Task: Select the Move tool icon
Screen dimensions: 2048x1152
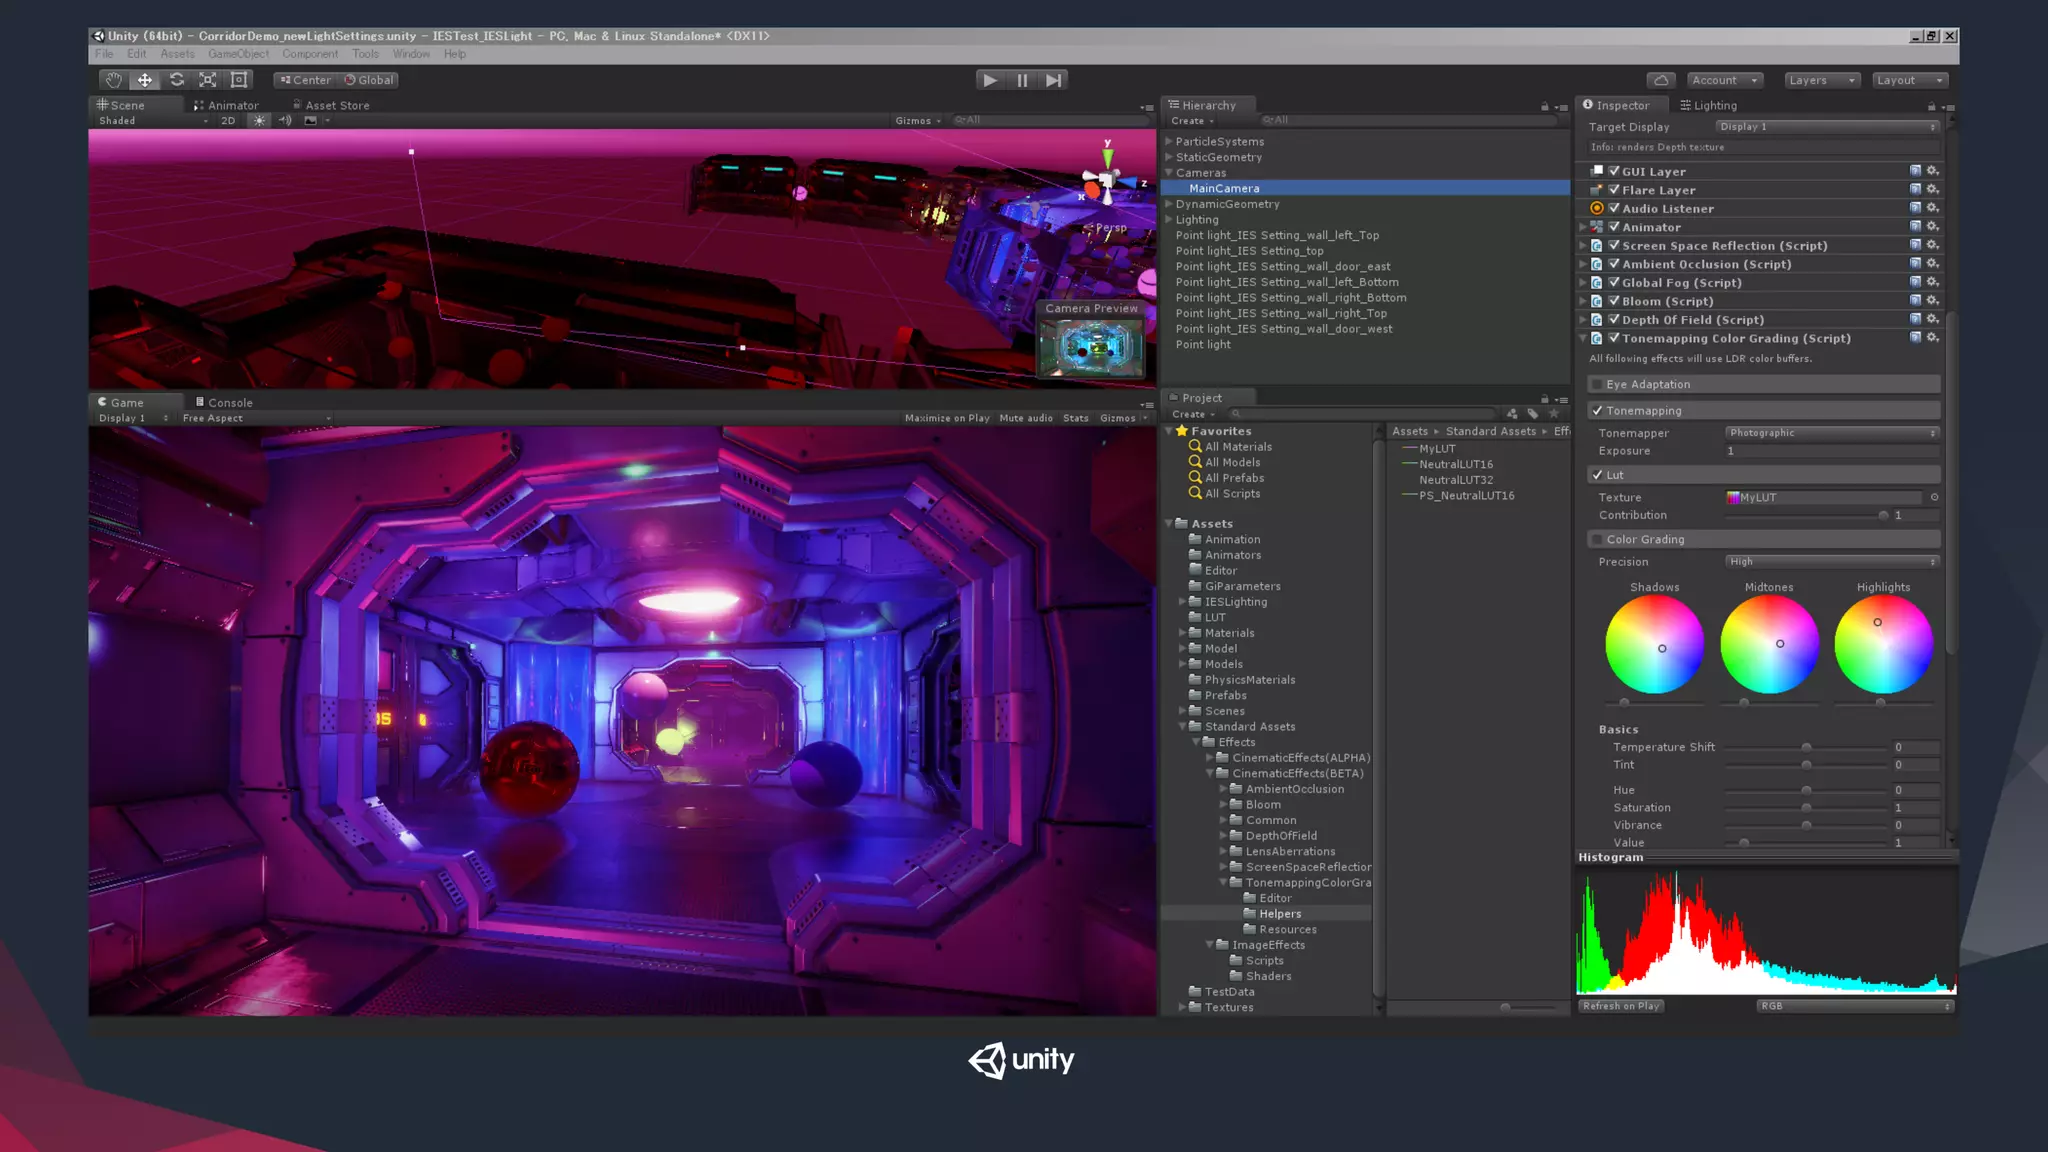Action: point(145,80)
